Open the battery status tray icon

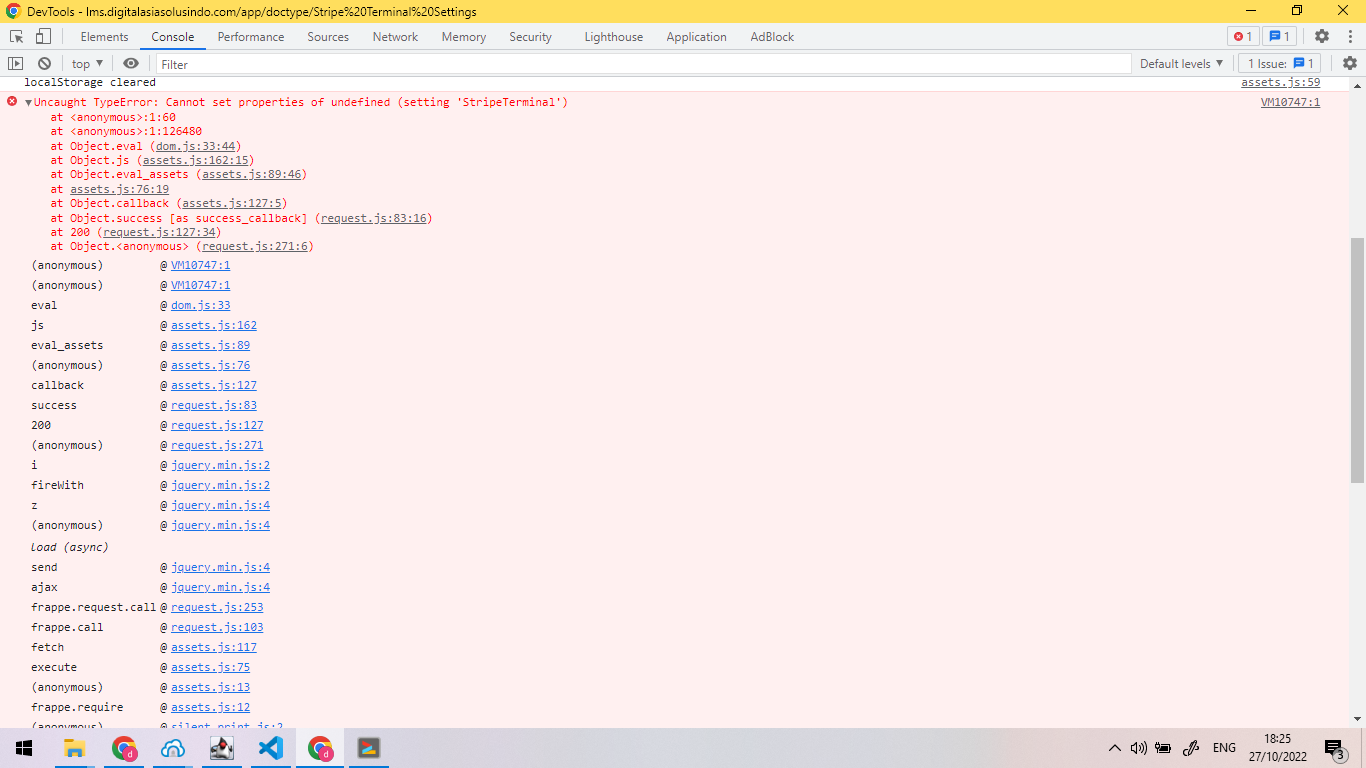click(x=1163, y=748)
